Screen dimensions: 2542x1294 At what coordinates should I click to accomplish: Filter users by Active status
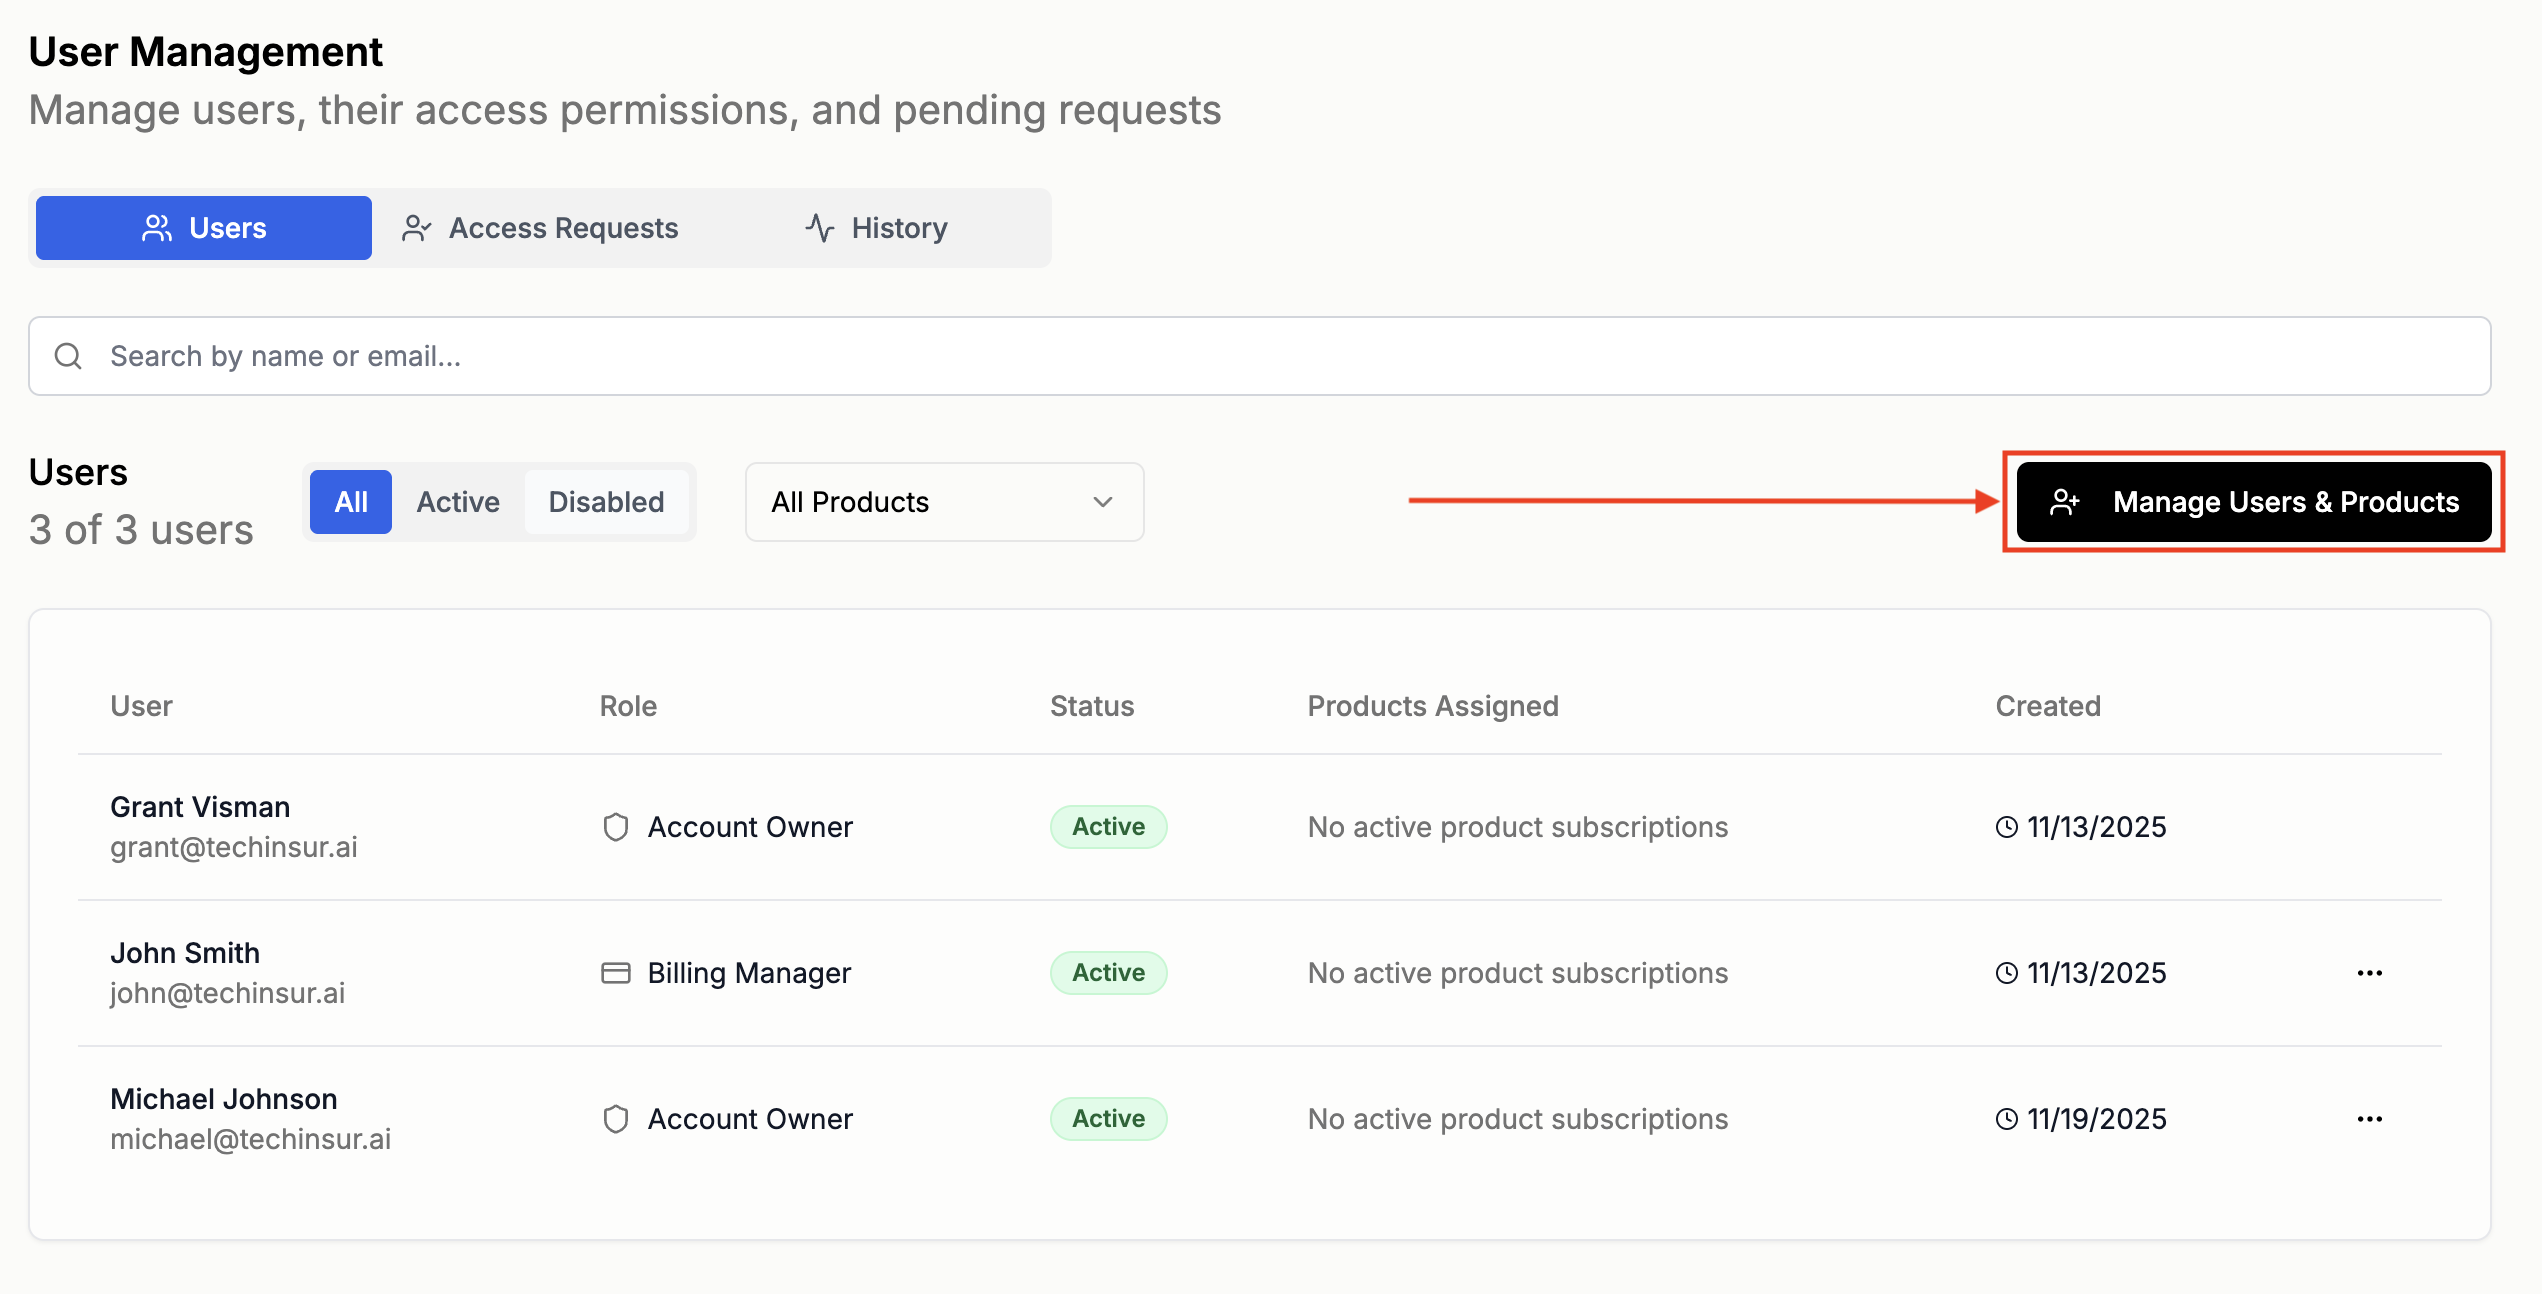(x=458, y=502)
